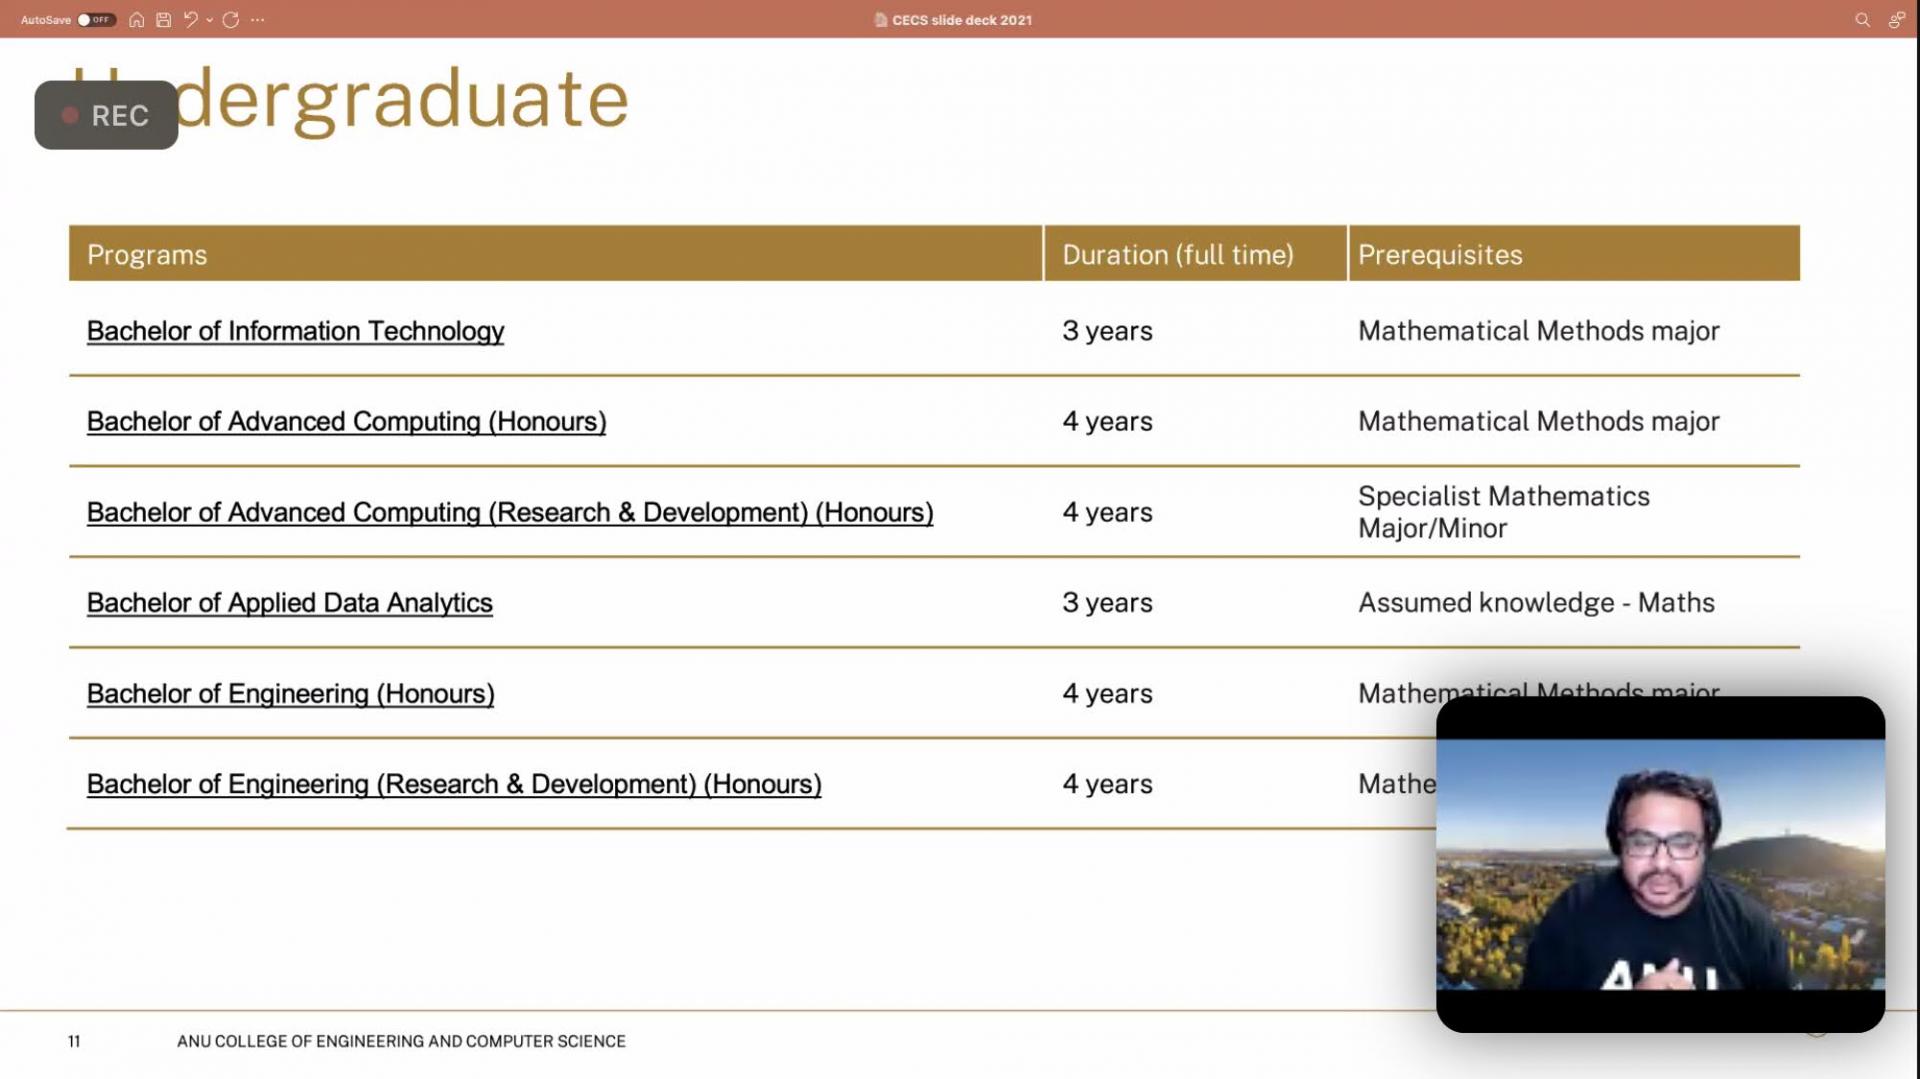Open Bachelor of Advanced Computing (Honours) link
Screen dimensions: 1920x1079
pyautogui.click(x=346, y=422)
